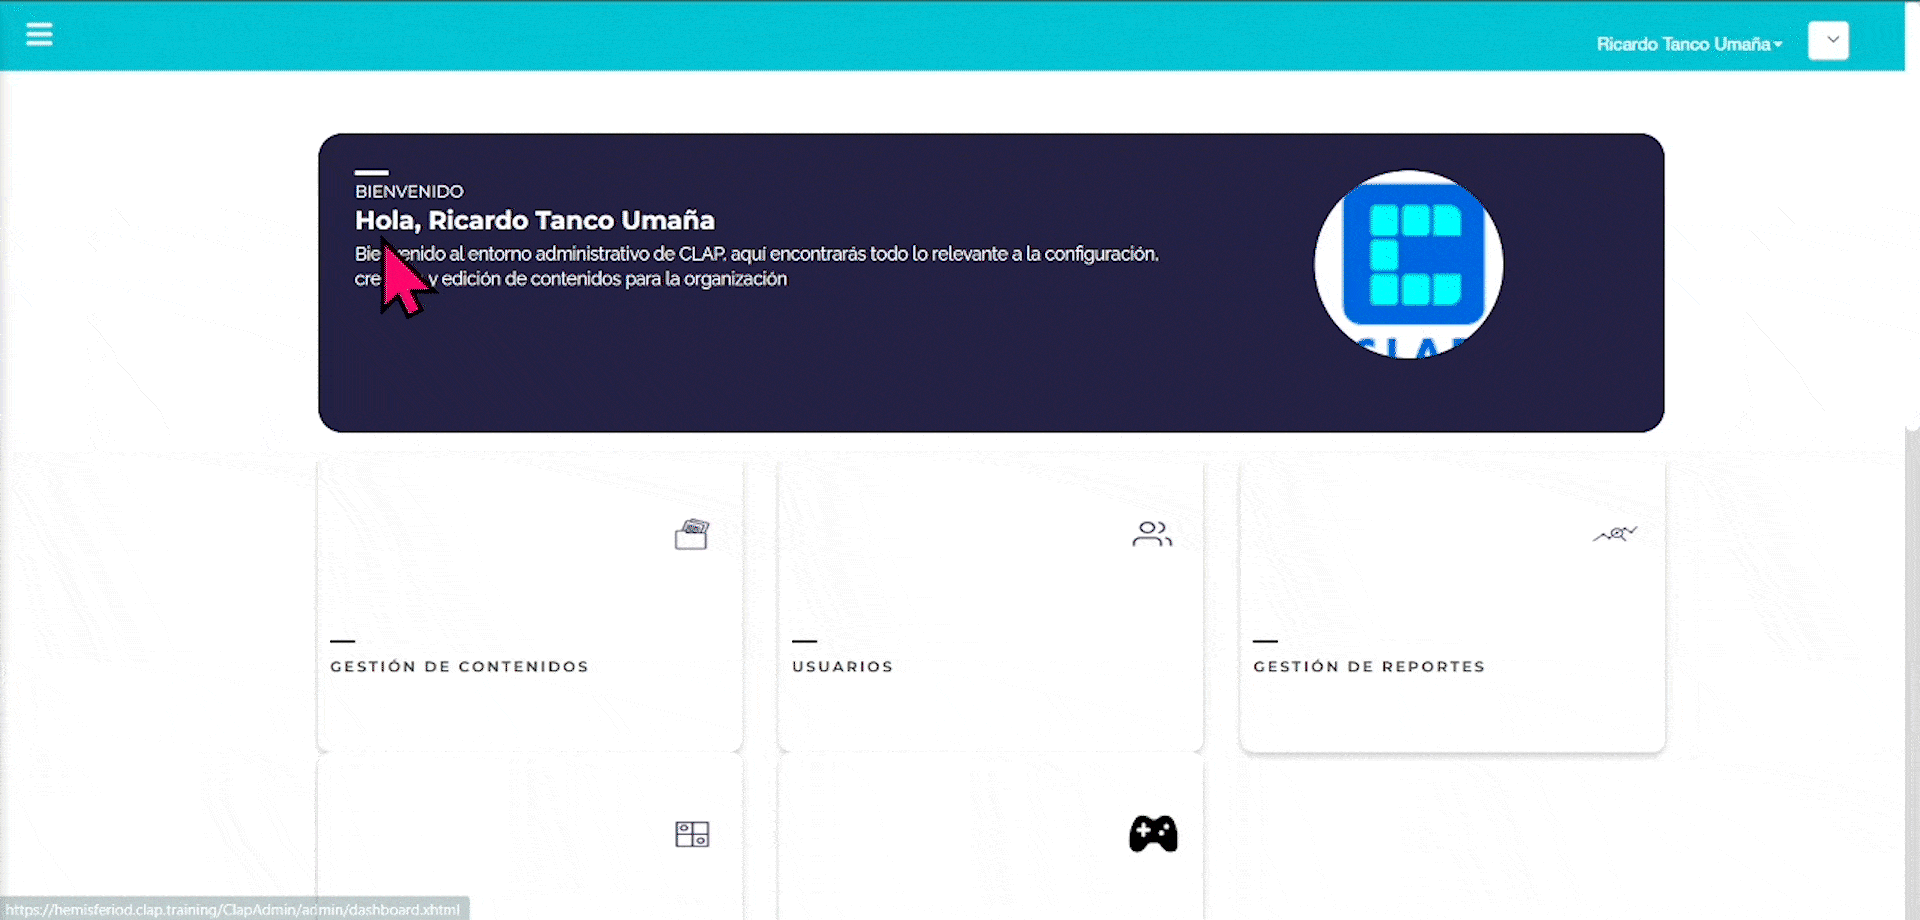
Task: Open the hamburger side menu
Action: pyautogui.click(x=39, y=35)
